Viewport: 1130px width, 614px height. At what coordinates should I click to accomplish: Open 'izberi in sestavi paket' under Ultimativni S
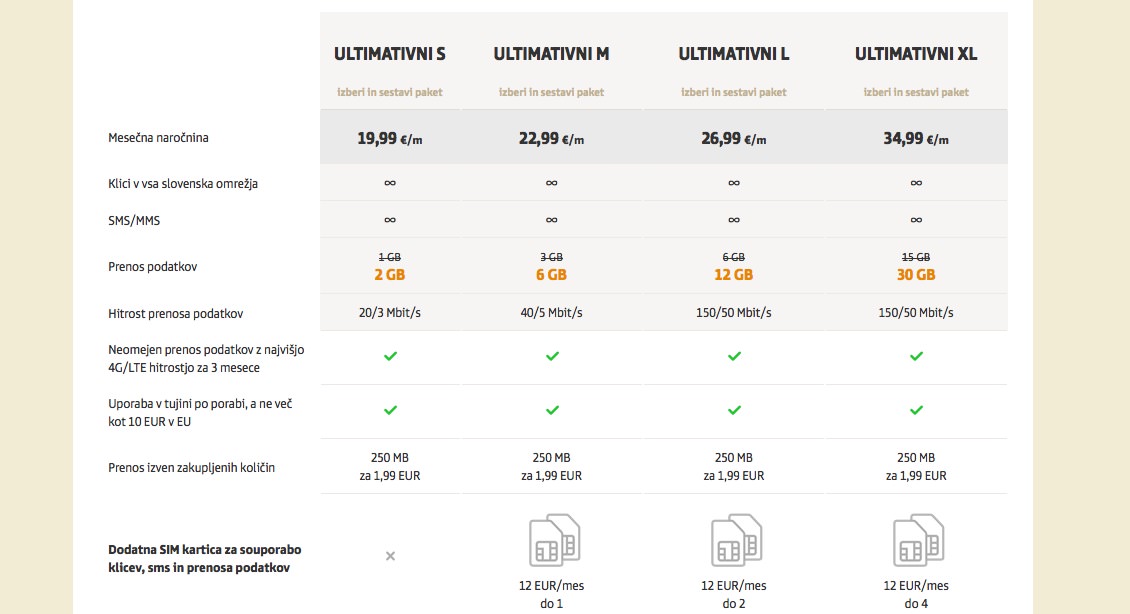point(390,92)
